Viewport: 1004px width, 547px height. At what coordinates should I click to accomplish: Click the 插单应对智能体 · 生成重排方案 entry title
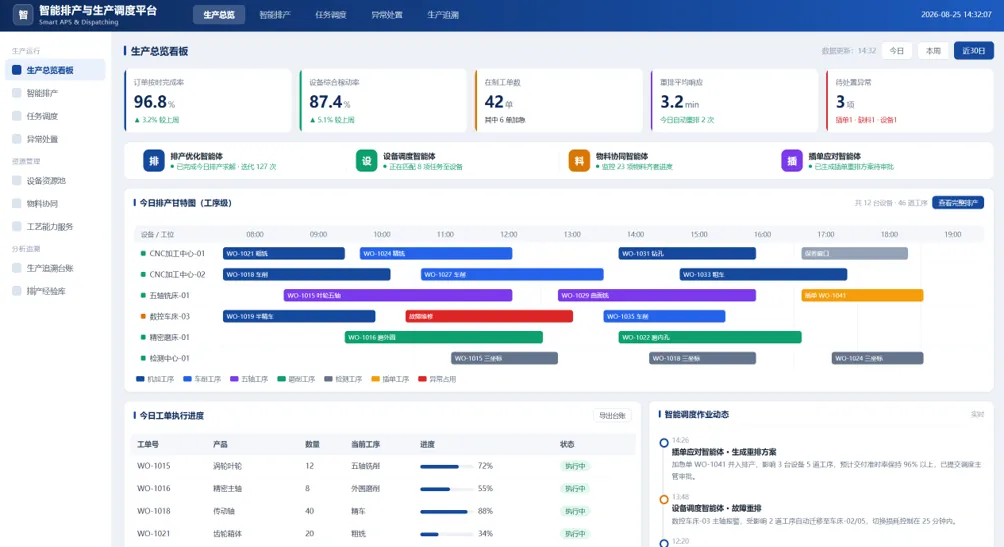(724, 452)
